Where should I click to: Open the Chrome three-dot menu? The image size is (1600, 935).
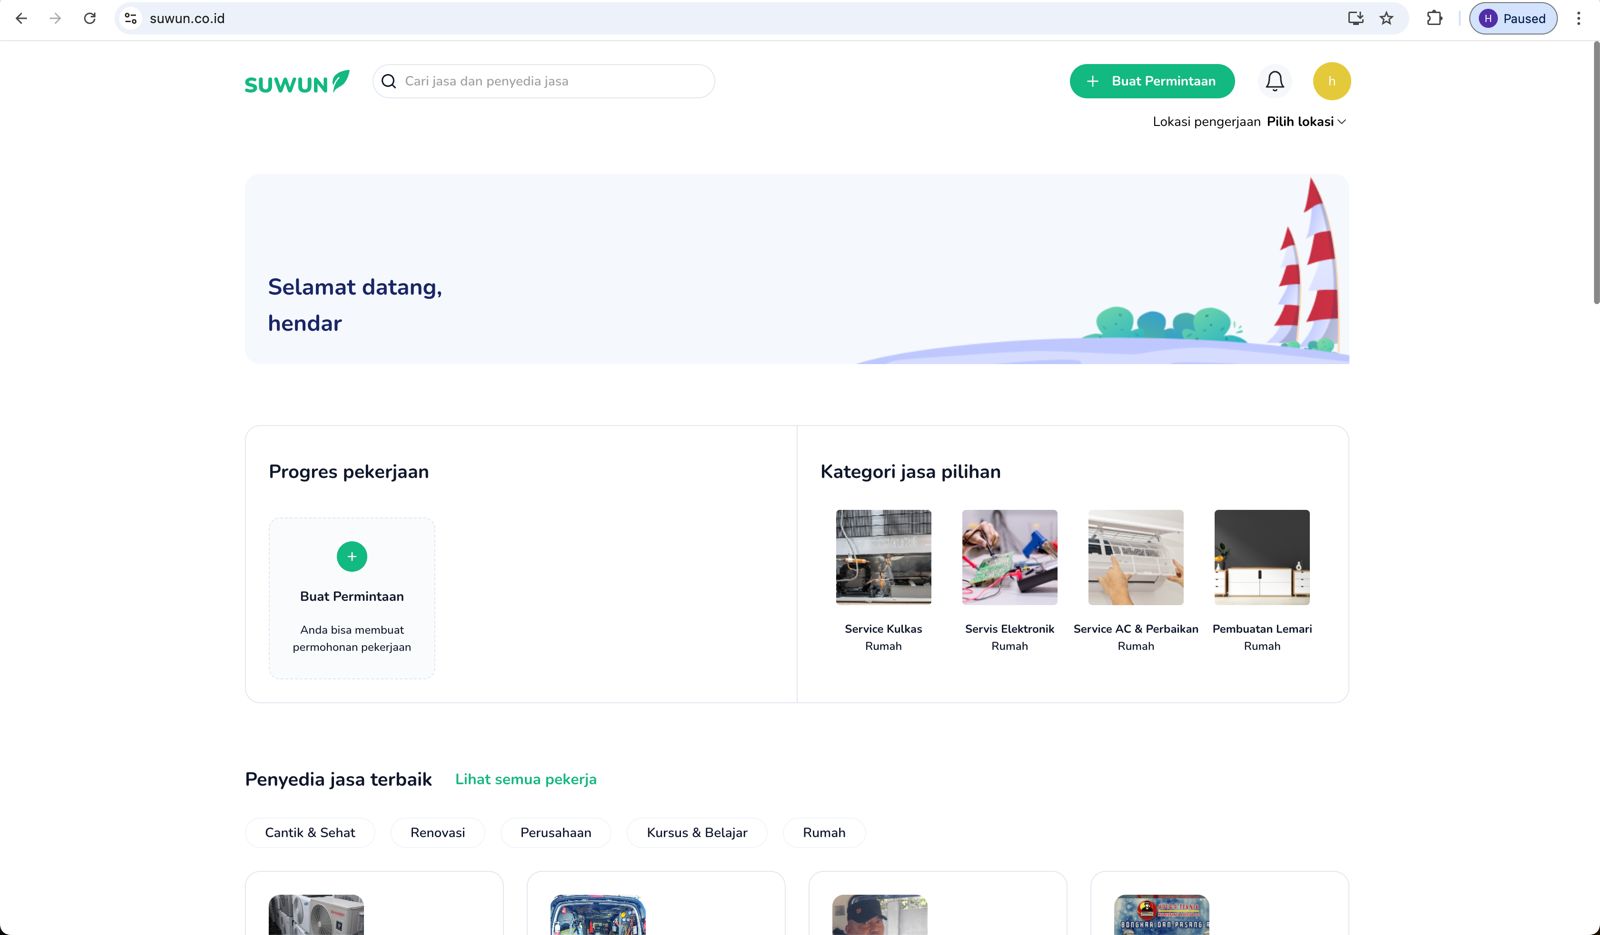click(x=1578, y=18)
